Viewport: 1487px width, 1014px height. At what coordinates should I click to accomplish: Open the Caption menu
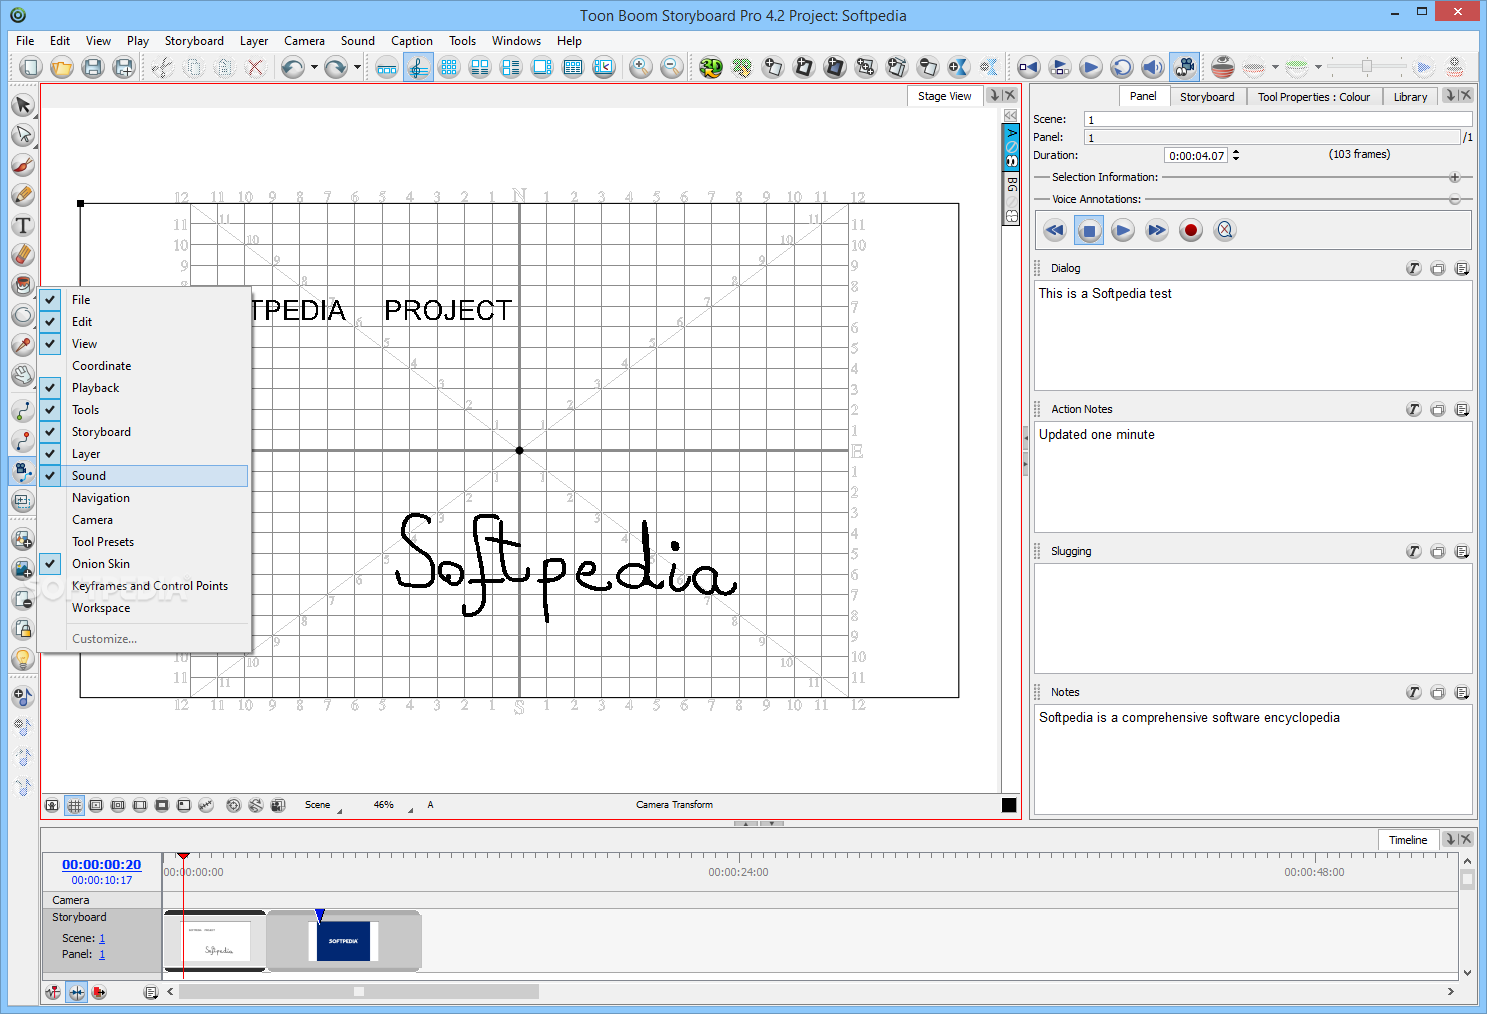(x=412, y=41)
